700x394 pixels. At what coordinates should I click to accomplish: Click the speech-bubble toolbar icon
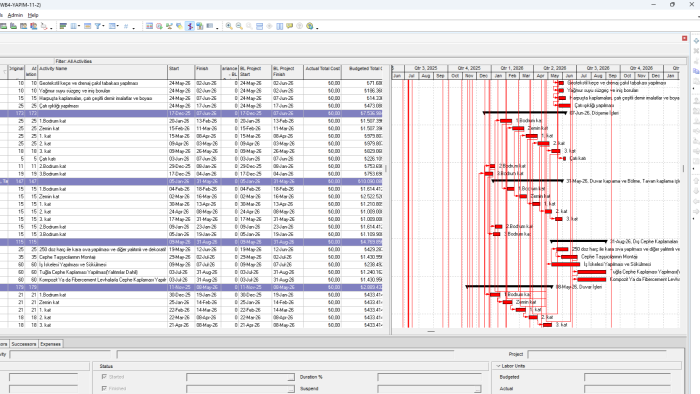pos(290,26)
